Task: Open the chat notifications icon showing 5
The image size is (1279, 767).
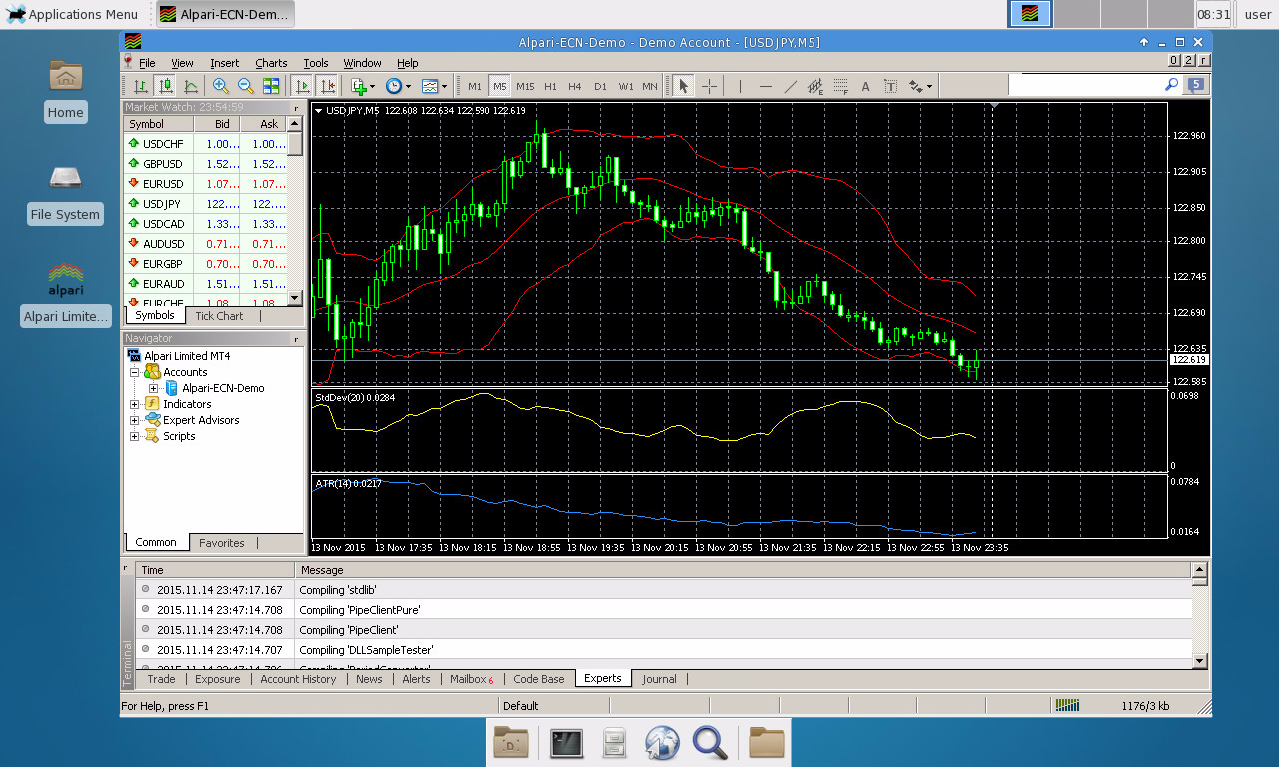Action: click(1196, 86)
